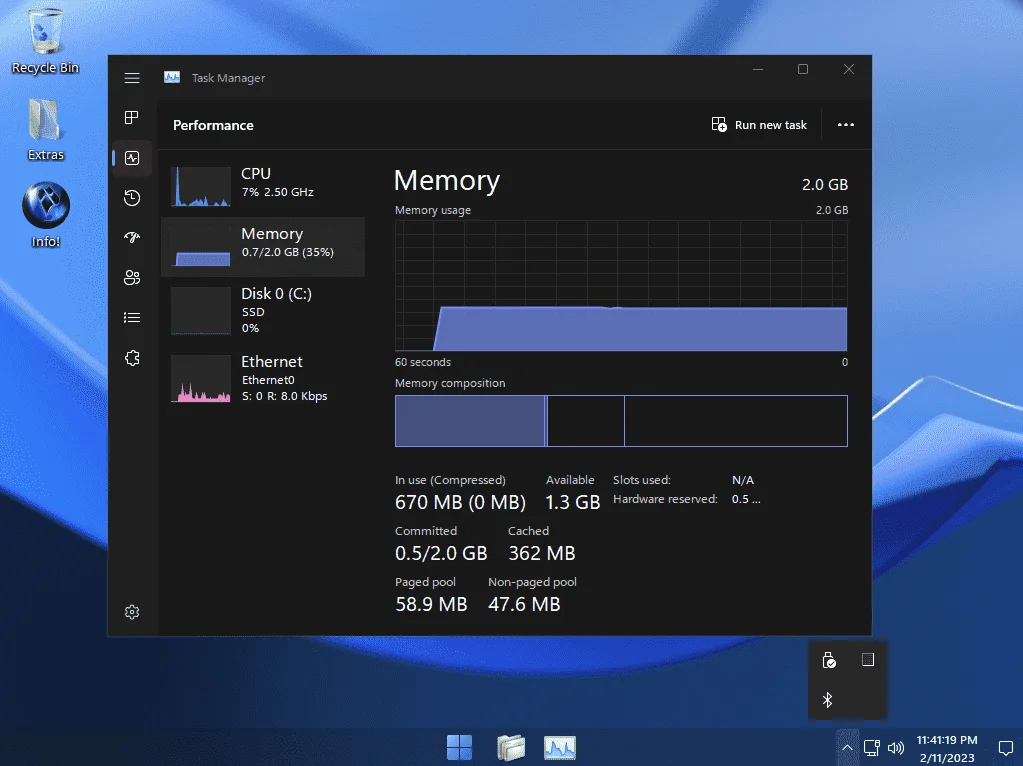Open the Details page icon
Image resolution: width=1023 pixels, height=766 pixels.
pyautogui.click(x=132, y=318)
